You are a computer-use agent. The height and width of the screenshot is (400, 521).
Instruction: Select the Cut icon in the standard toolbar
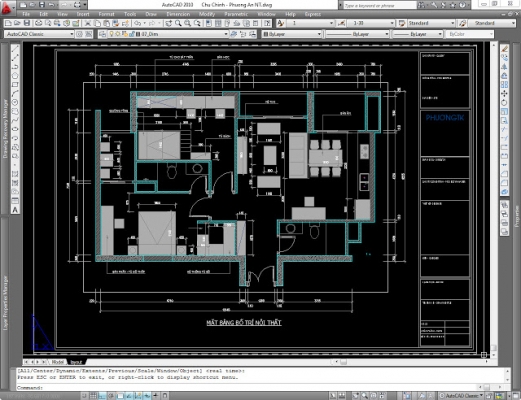(x=88, y=23)
